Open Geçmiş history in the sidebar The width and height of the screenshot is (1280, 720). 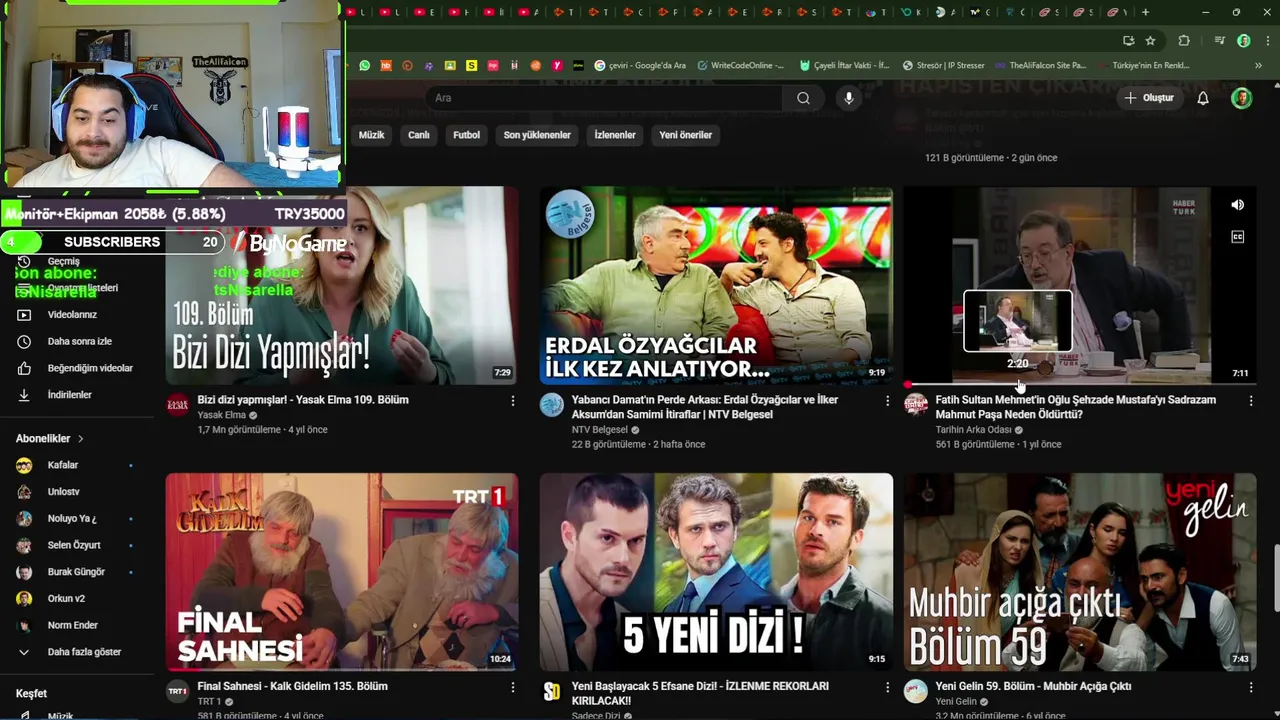click(x=65, y=261)
